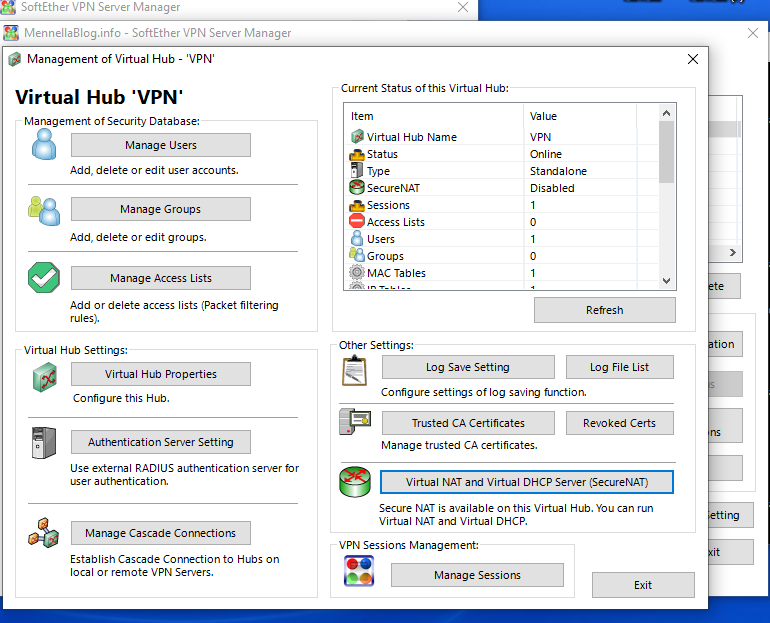Click the hub icon in dialog title bar
This screenshot has height=623, width=770.
15,59
